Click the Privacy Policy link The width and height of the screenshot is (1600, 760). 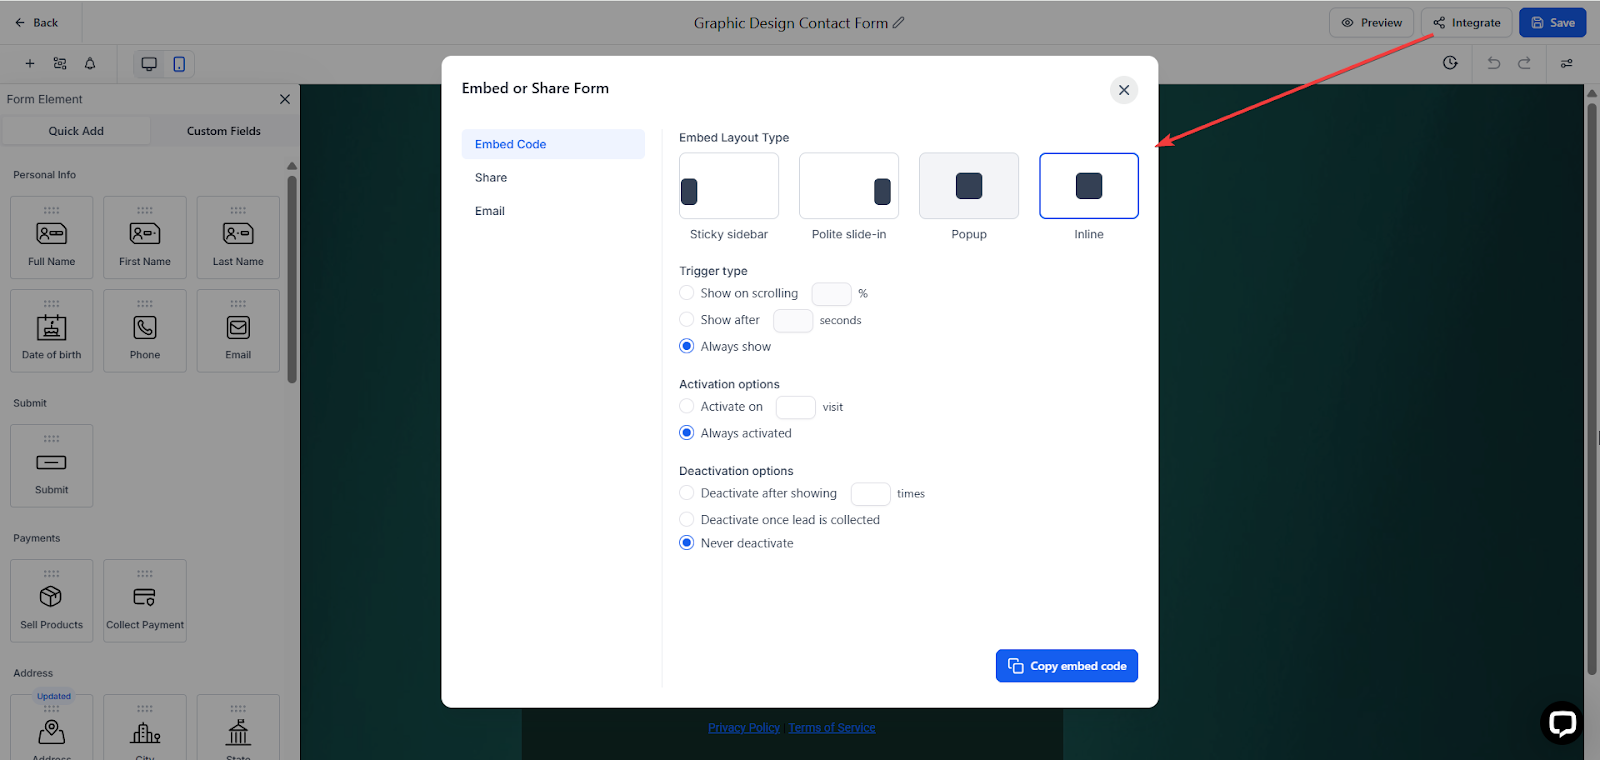click(x=744, y=728)
